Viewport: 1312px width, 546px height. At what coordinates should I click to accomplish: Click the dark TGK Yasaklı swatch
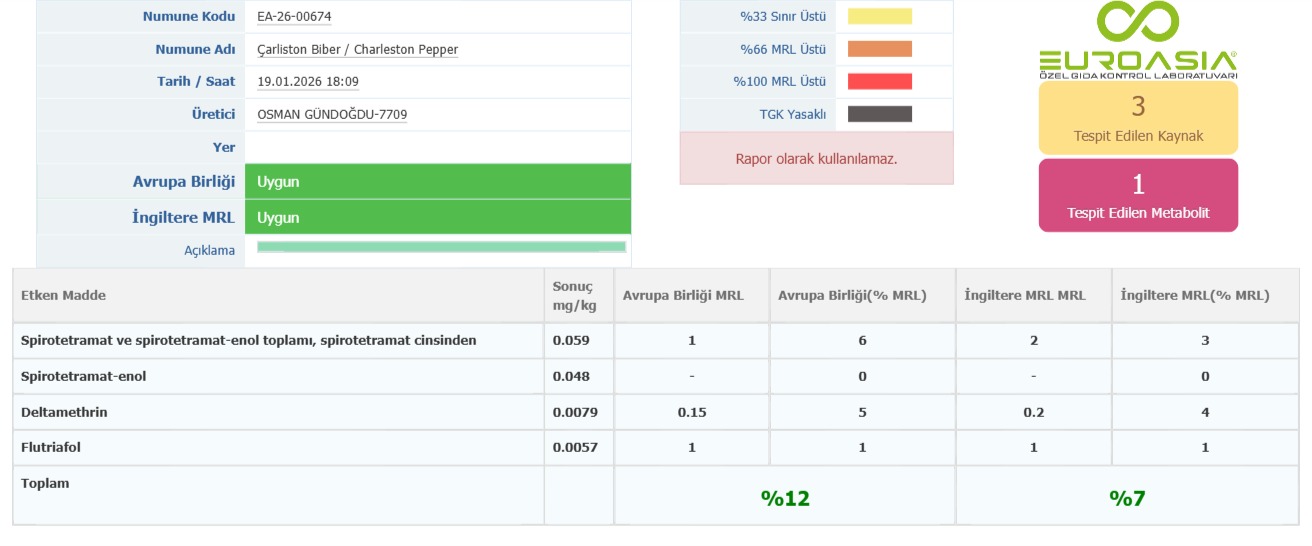tap(880, 114)
